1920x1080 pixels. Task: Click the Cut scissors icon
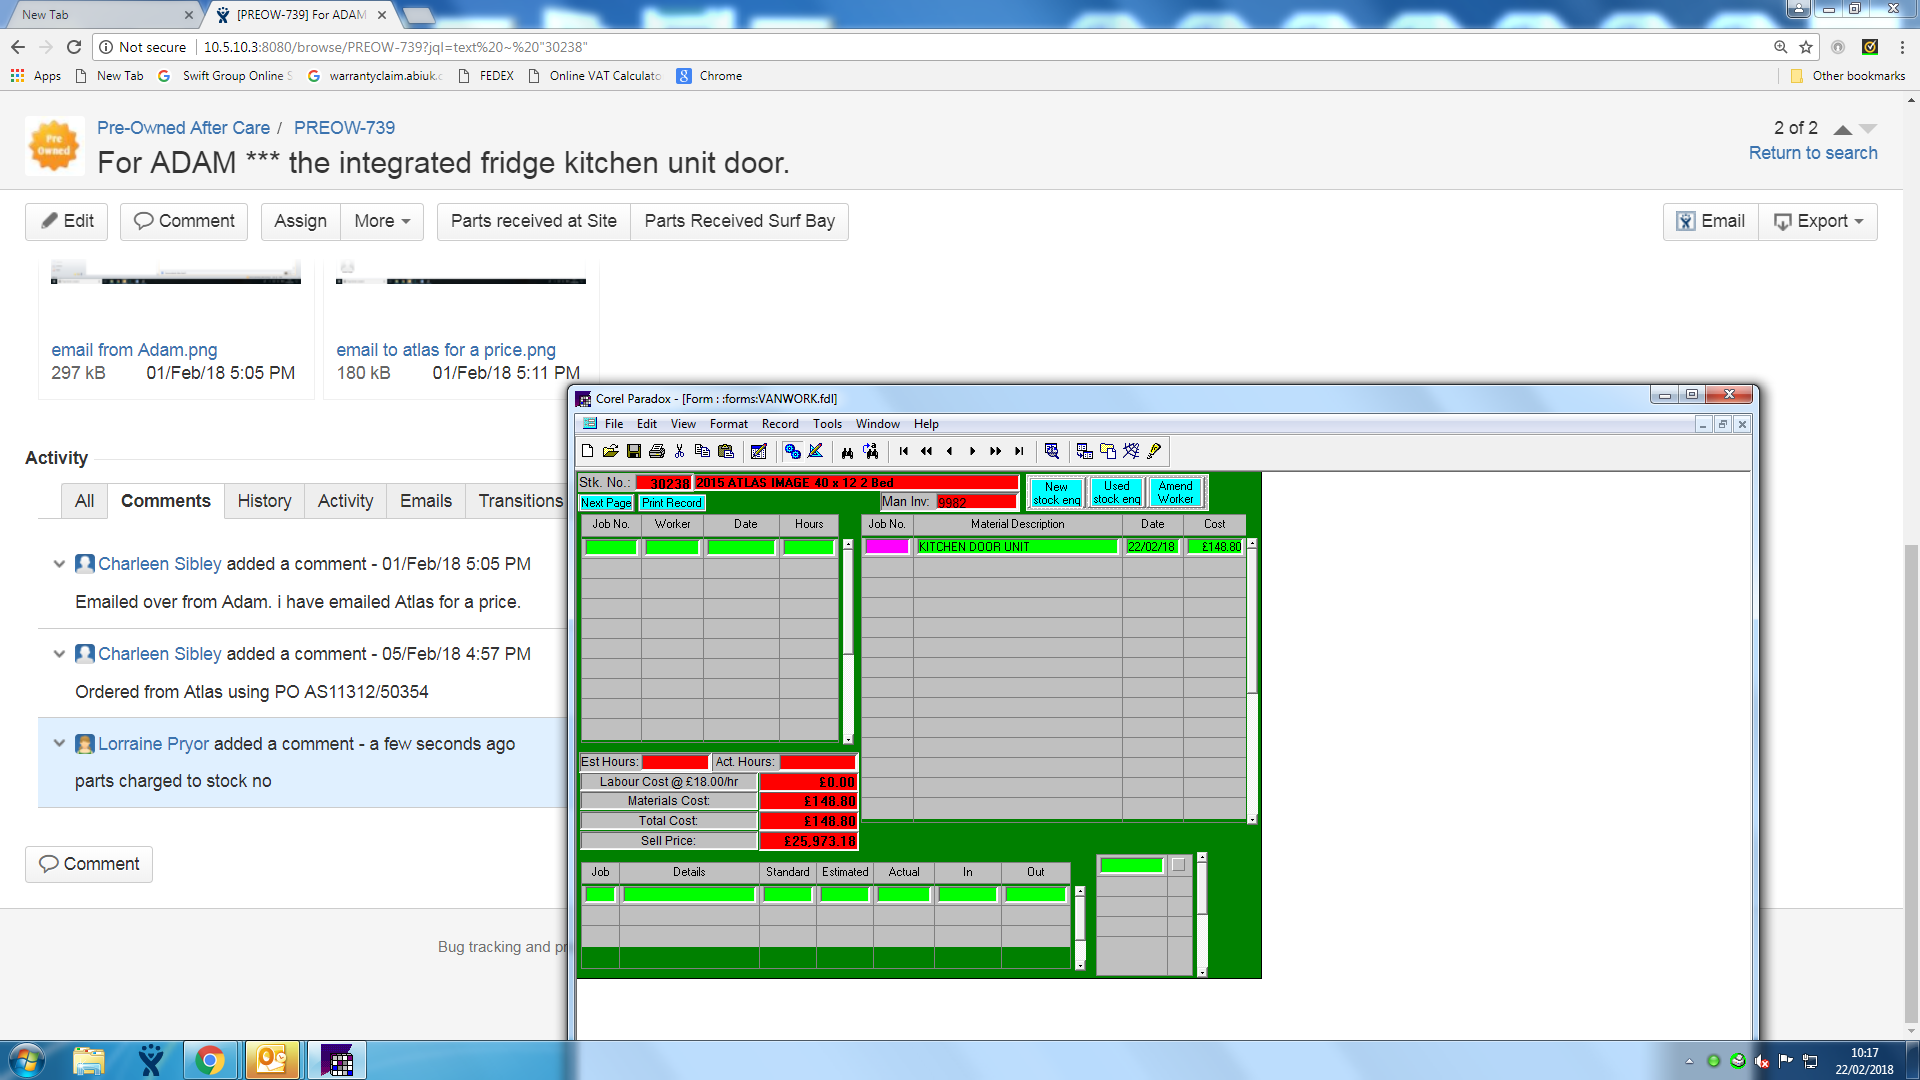point(680,452)
